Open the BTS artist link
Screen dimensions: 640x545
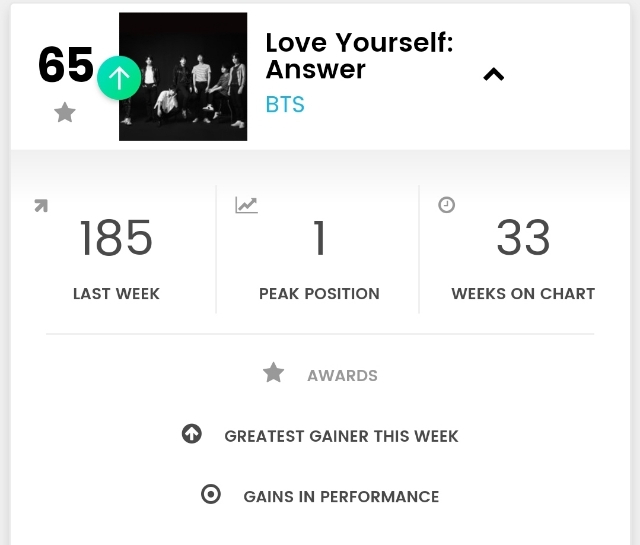click(x=285, y=105)
